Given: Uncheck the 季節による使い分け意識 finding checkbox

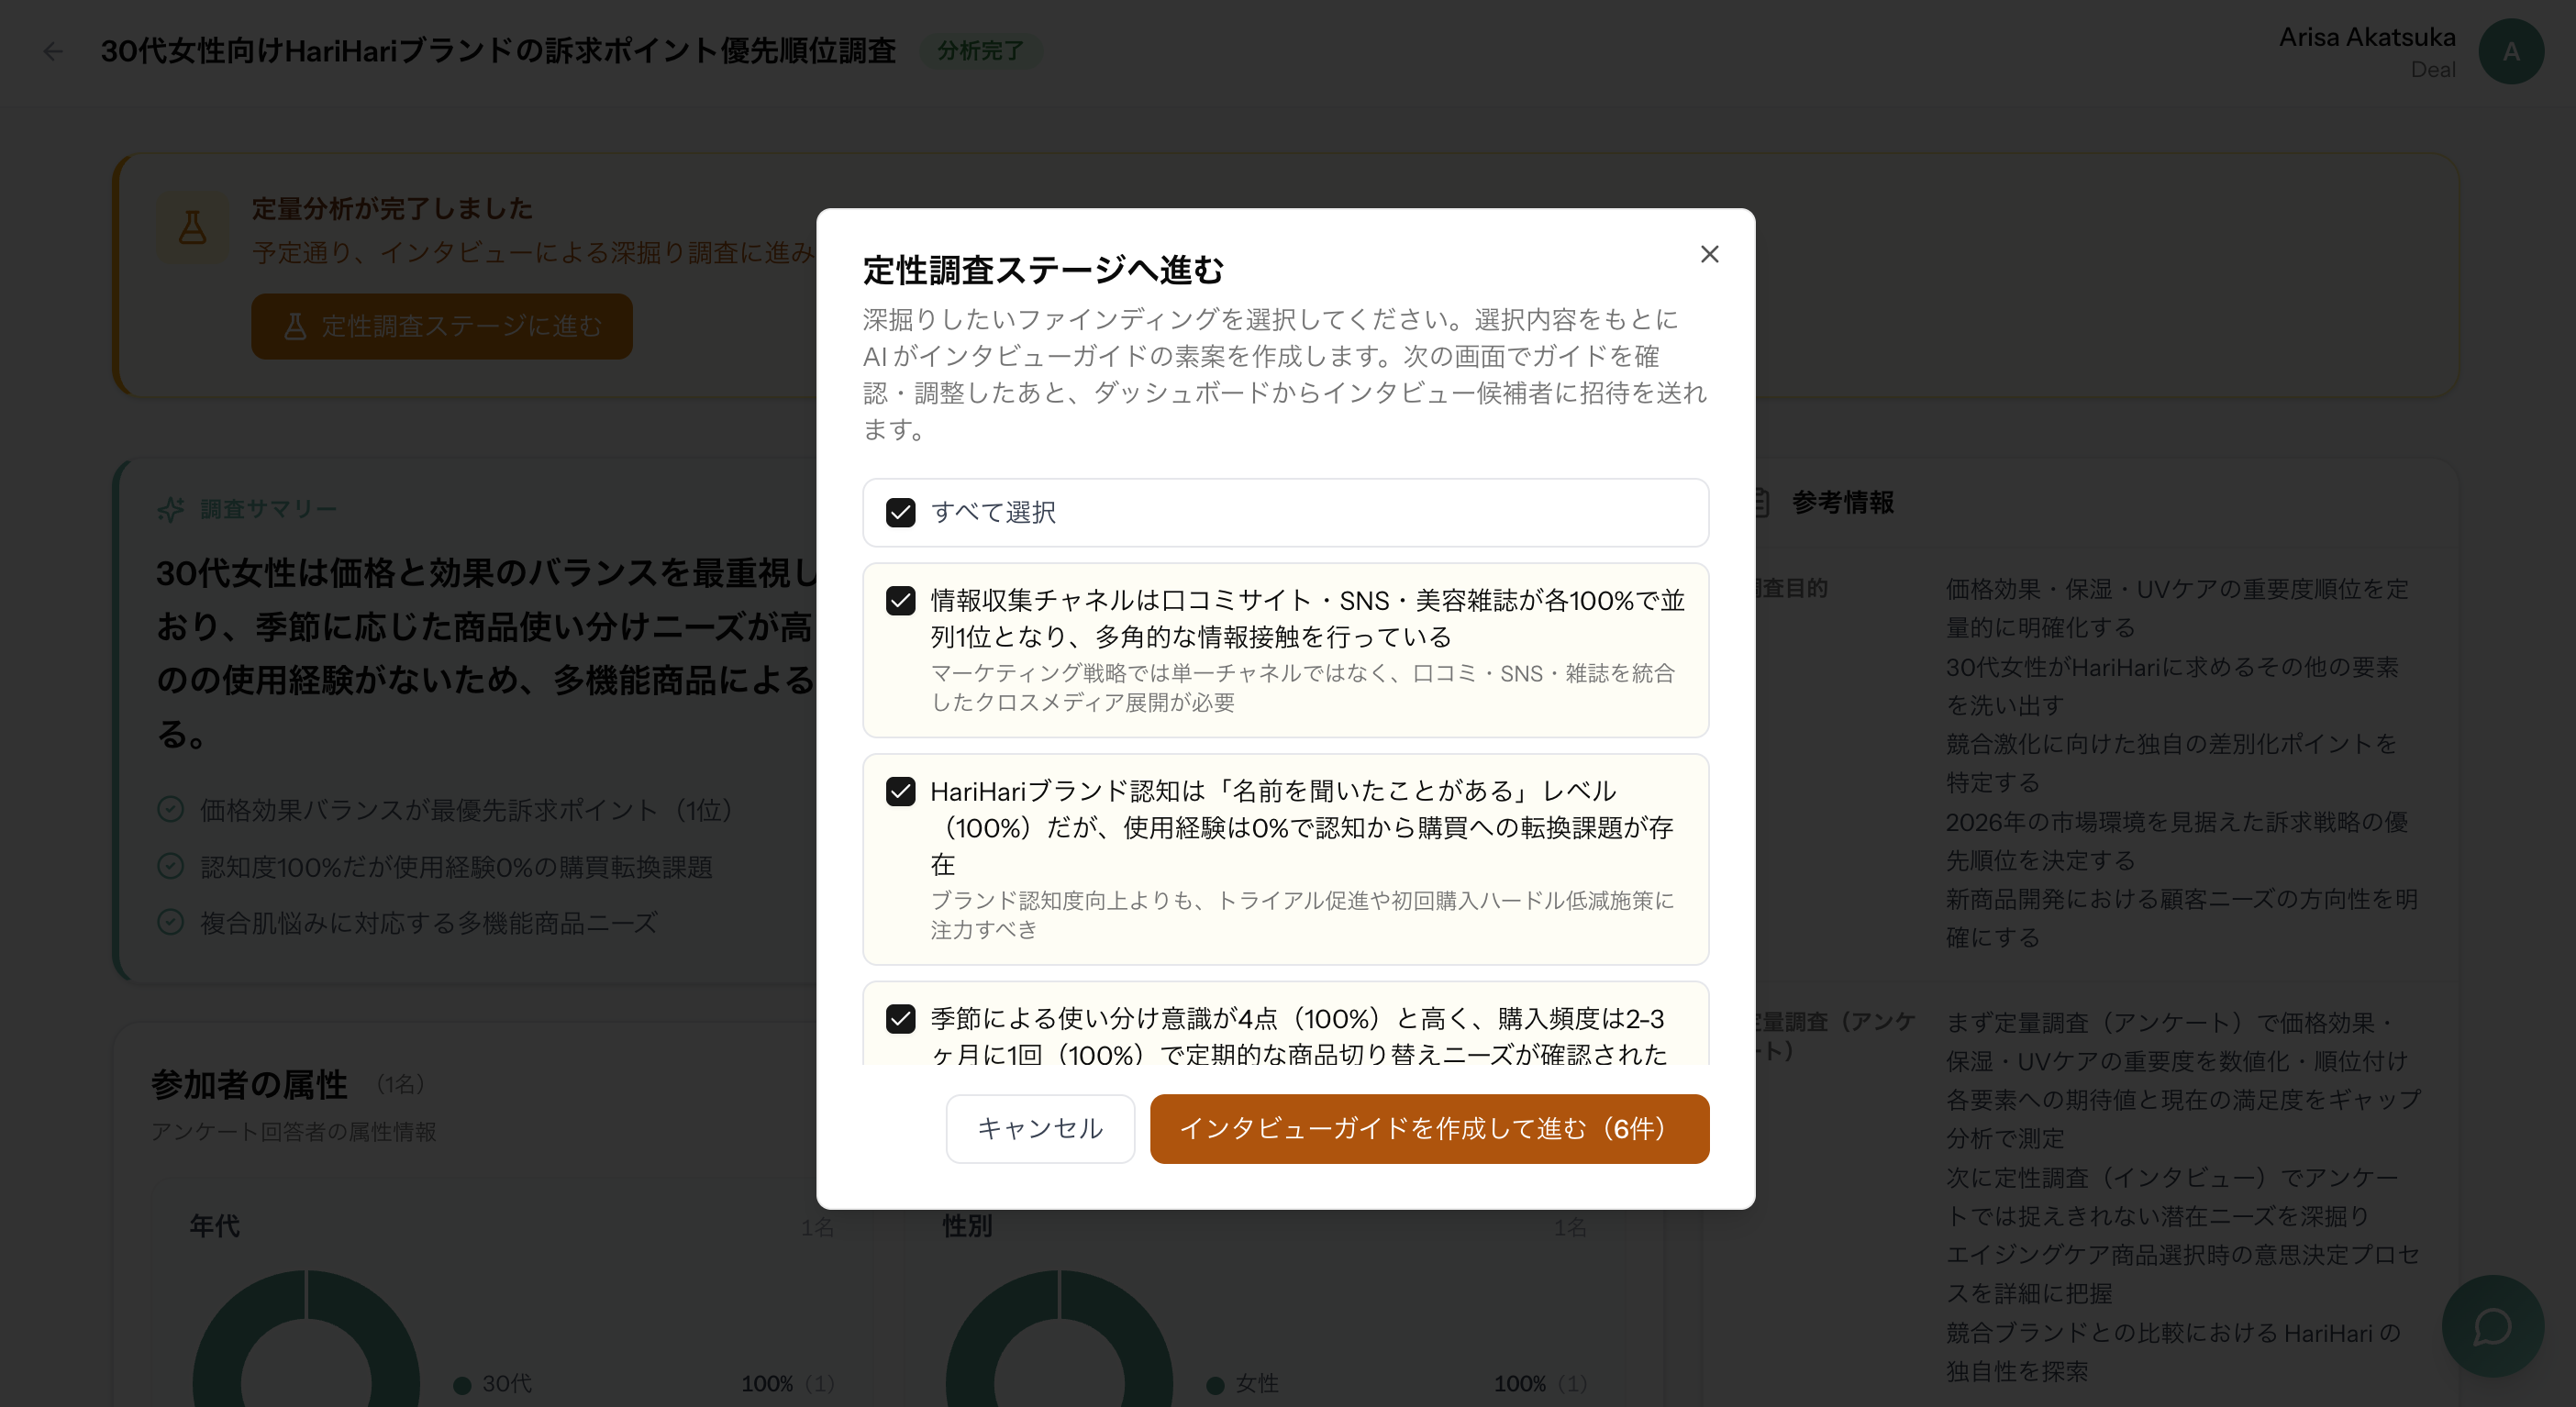Looking at the screenshot, I should pyautogui.click(x=900, y=1018).
